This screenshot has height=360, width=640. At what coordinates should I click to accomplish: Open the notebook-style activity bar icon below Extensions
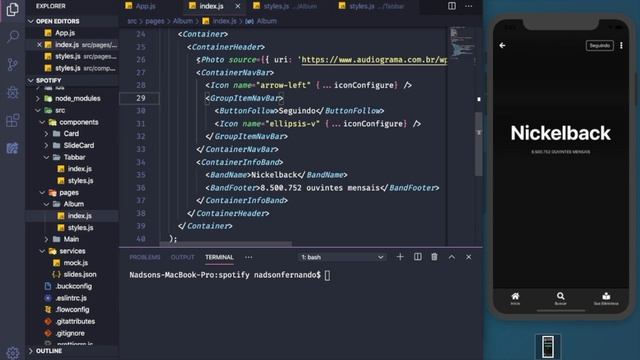tap(13, 148)
